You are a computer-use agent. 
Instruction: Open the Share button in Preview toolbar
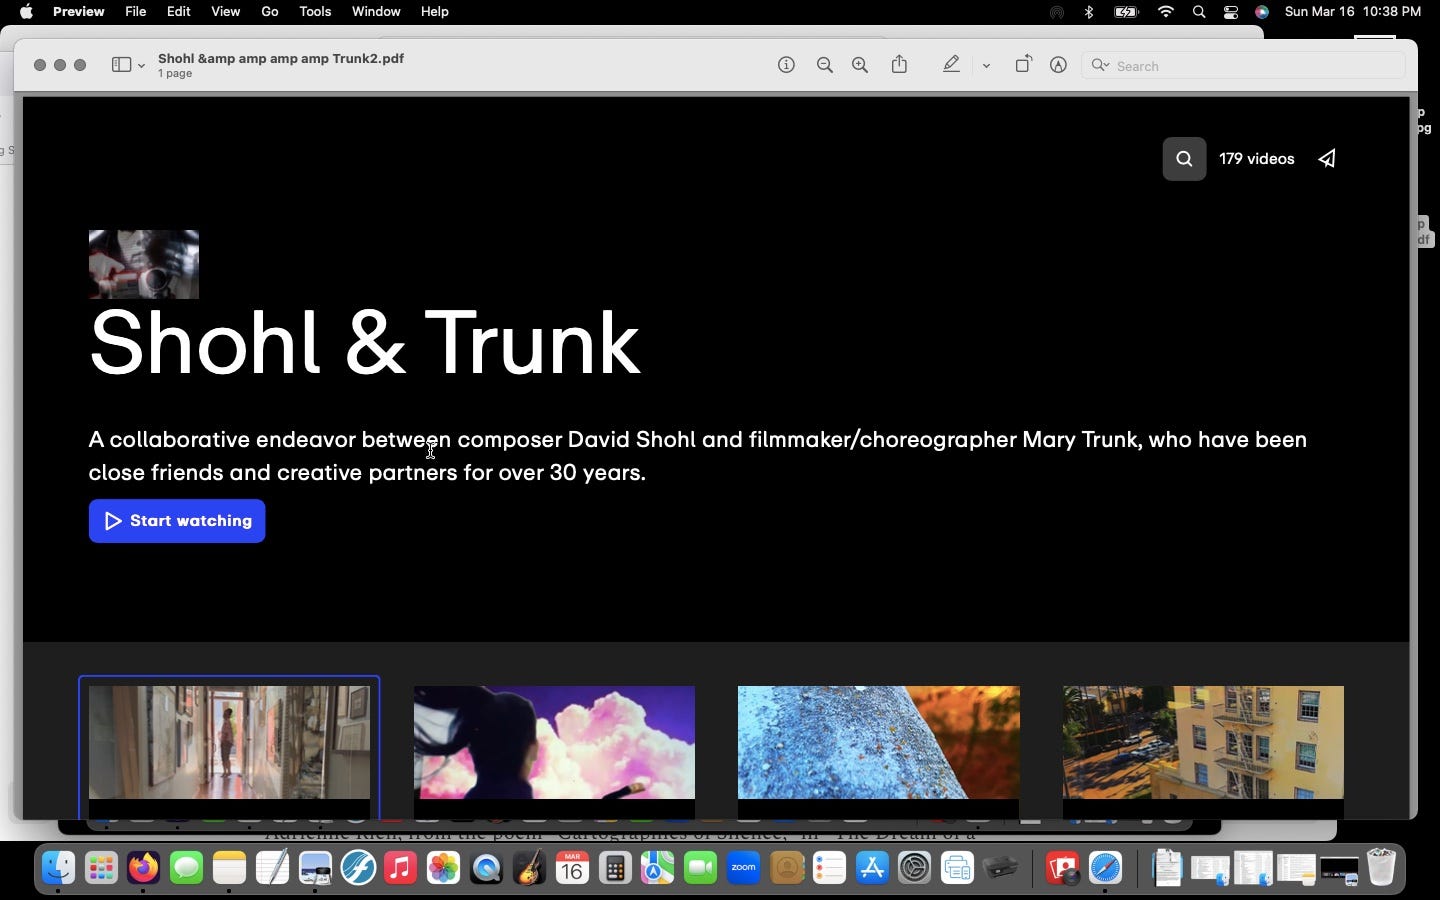900,64
